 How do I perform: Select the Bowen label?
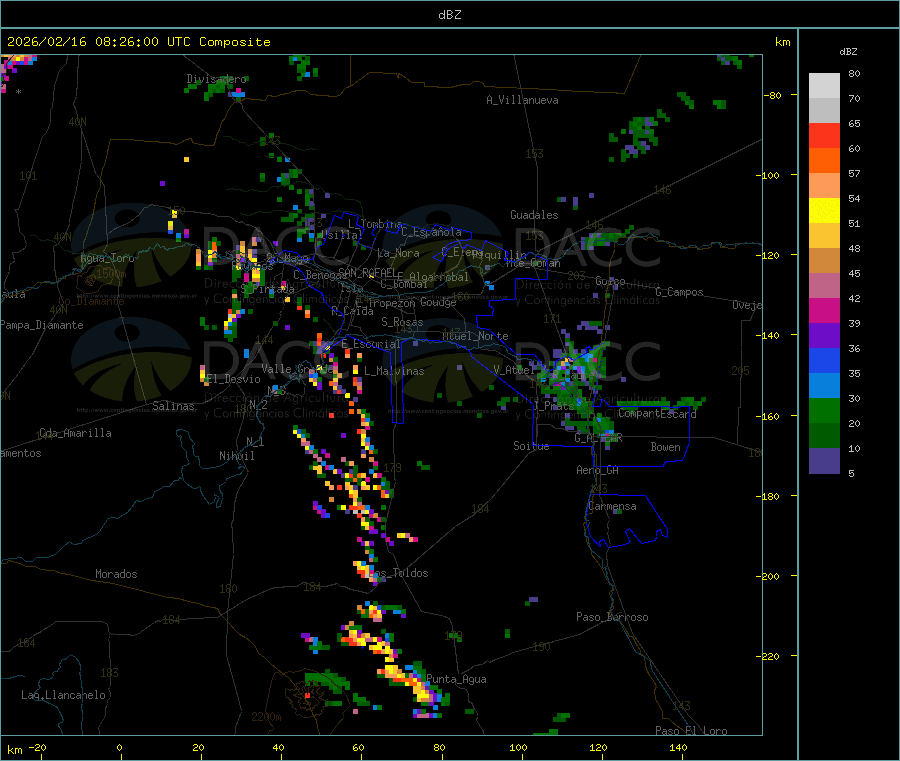click(x=665, y=447)
